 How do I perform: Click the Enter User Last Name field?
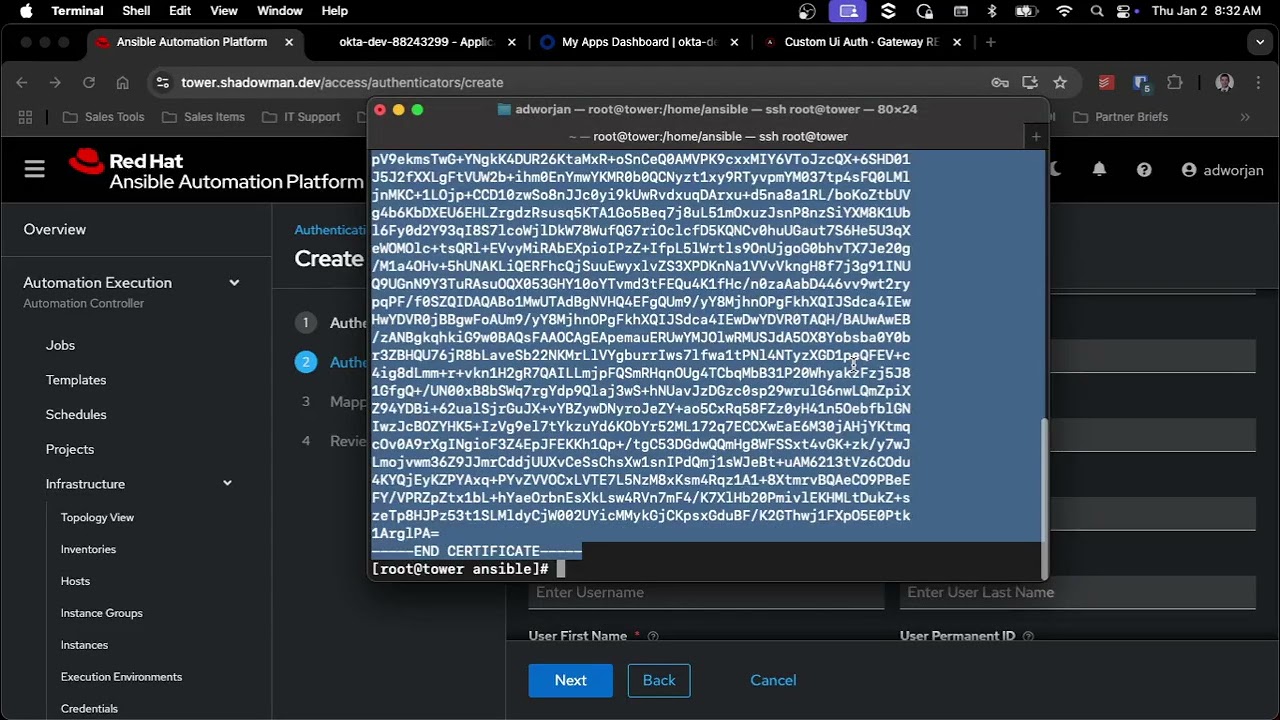coord(1078,592)
